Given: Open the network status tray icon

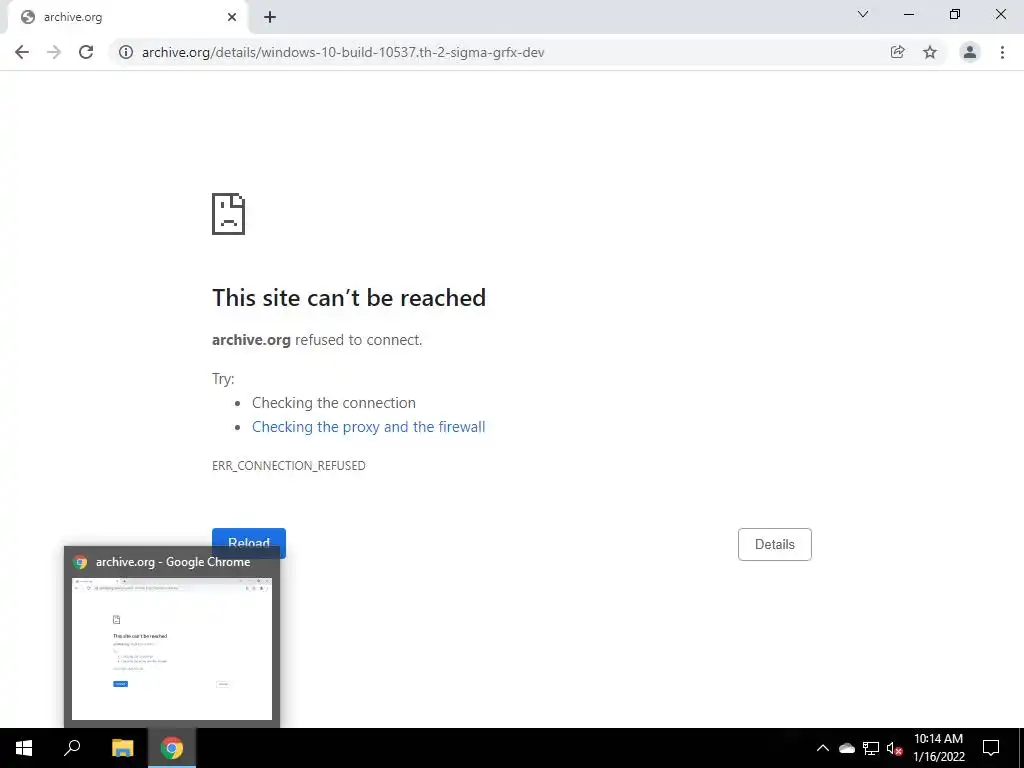Looking at the screenshot, I should pyautogui.click(x=871, y=748).
